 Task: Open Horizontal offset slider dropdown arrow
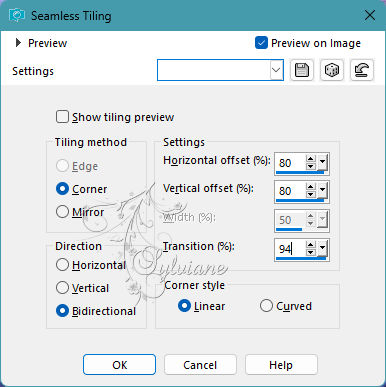click(322, 163)
